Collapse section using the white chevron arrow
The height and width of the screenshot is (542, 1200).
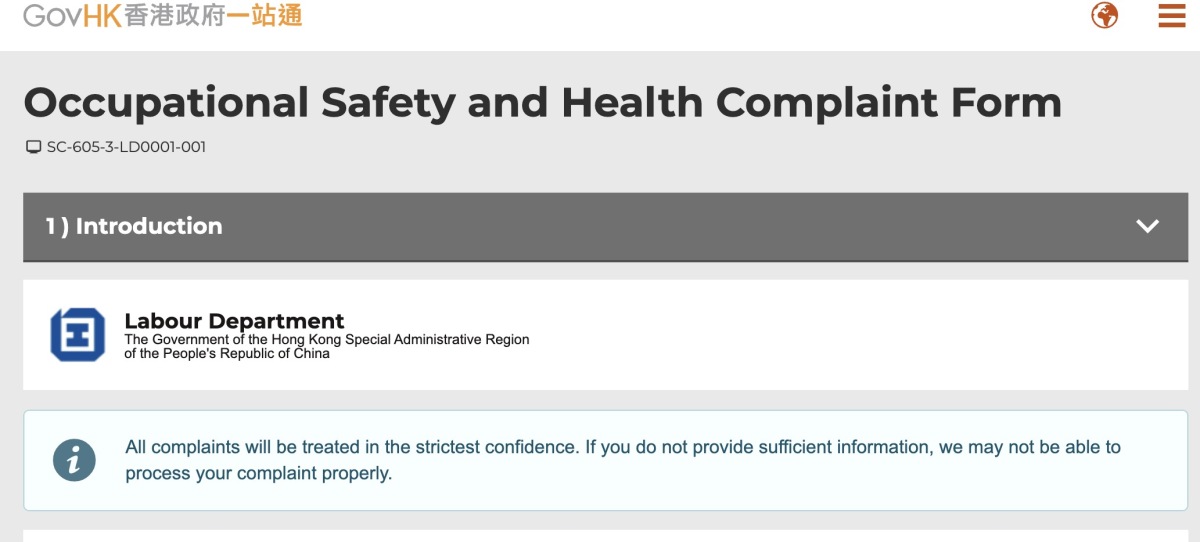[x=1147, y=226]
